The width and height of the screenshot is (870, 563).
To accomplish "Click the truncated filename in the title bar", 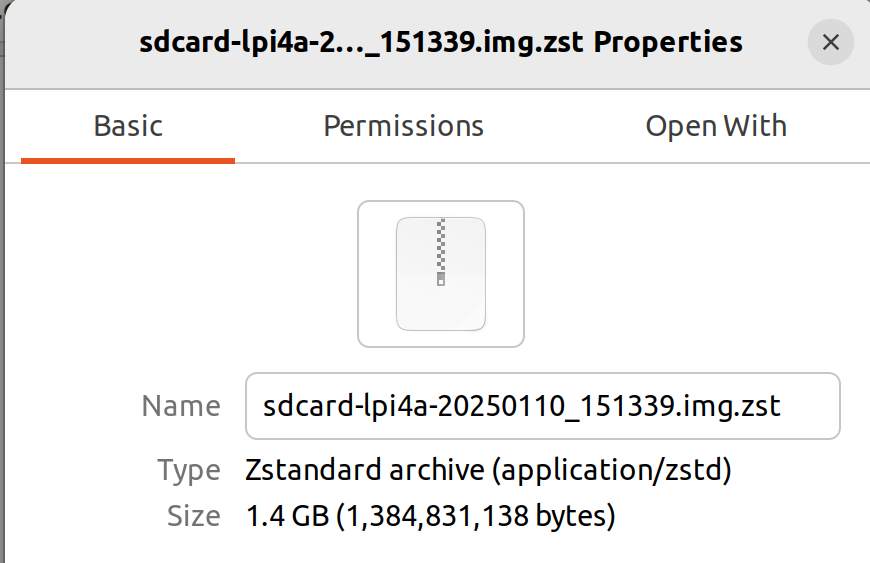I will pos(361,43).
